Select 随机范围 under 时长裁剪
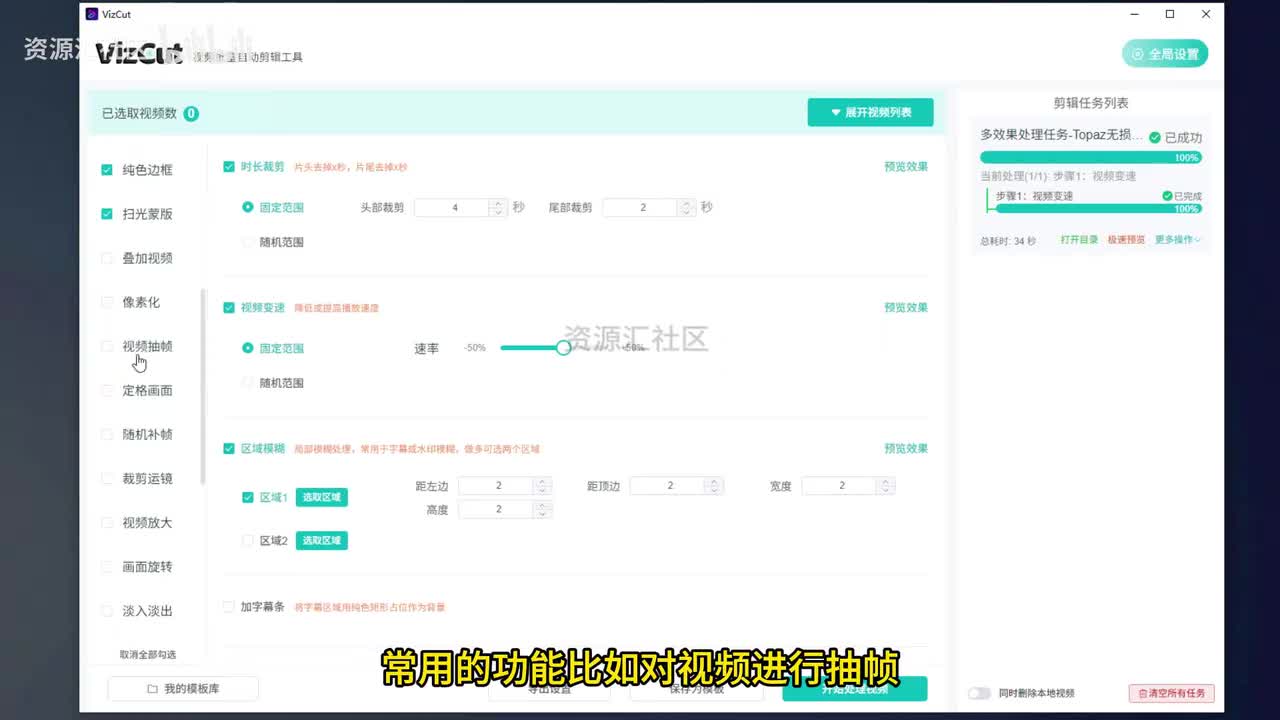This screenshot has height=720, width=1280. click(x=248, y=242)
